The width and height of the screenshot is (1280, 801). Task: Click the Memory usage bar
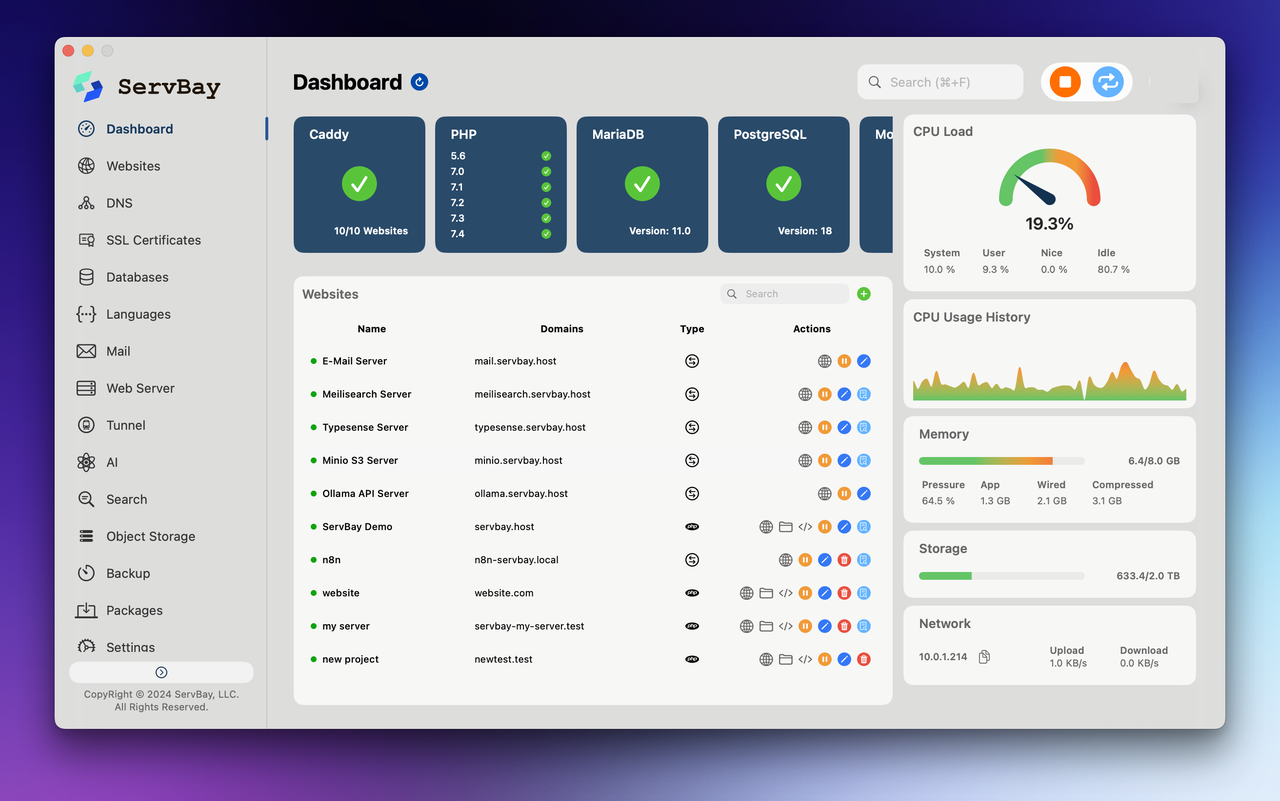tap(1001, 461)
